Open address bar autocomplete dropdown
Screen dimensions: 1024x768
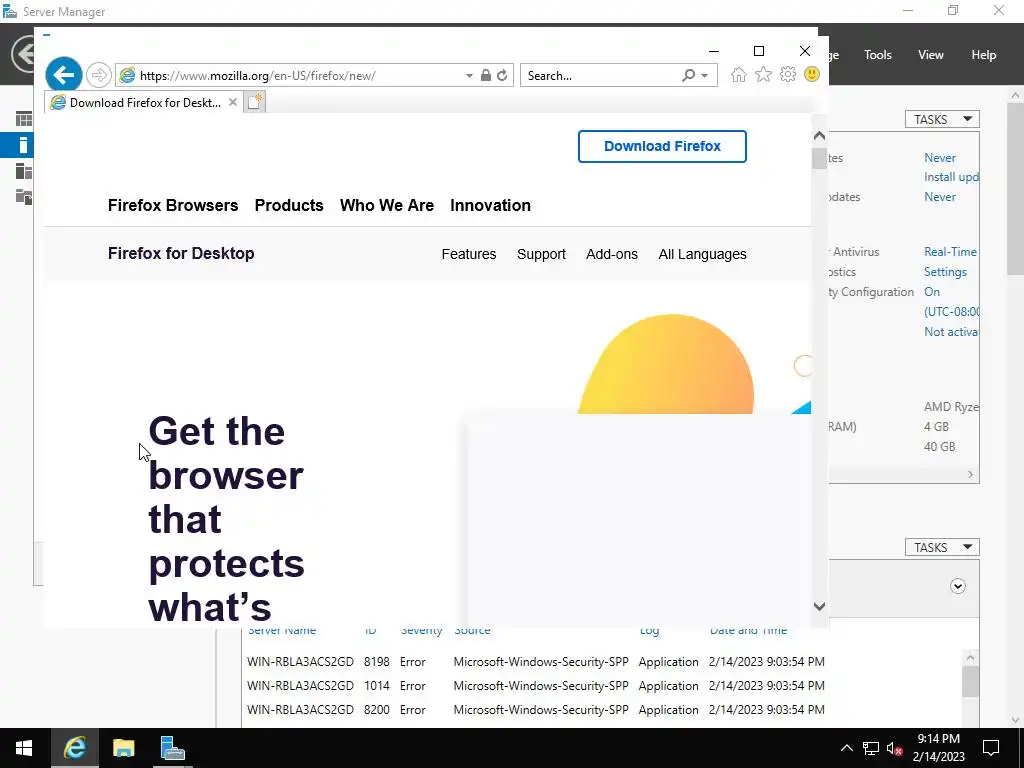(469, 76)
